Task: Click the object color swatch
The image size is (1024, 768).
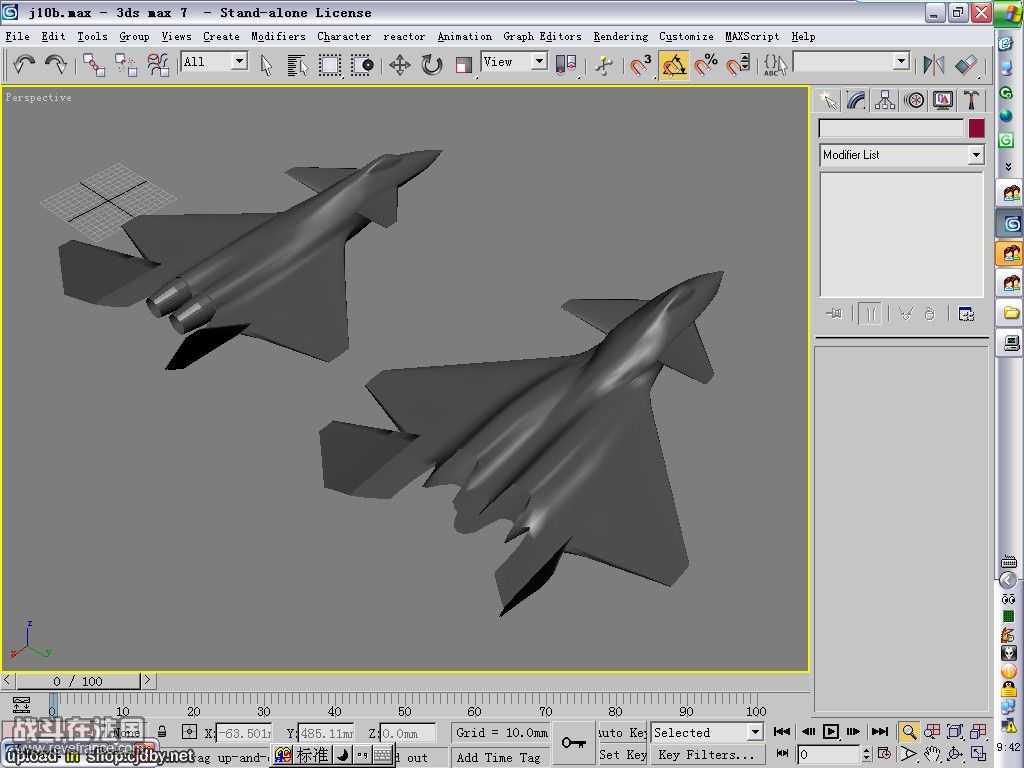Action: point(976,128)
